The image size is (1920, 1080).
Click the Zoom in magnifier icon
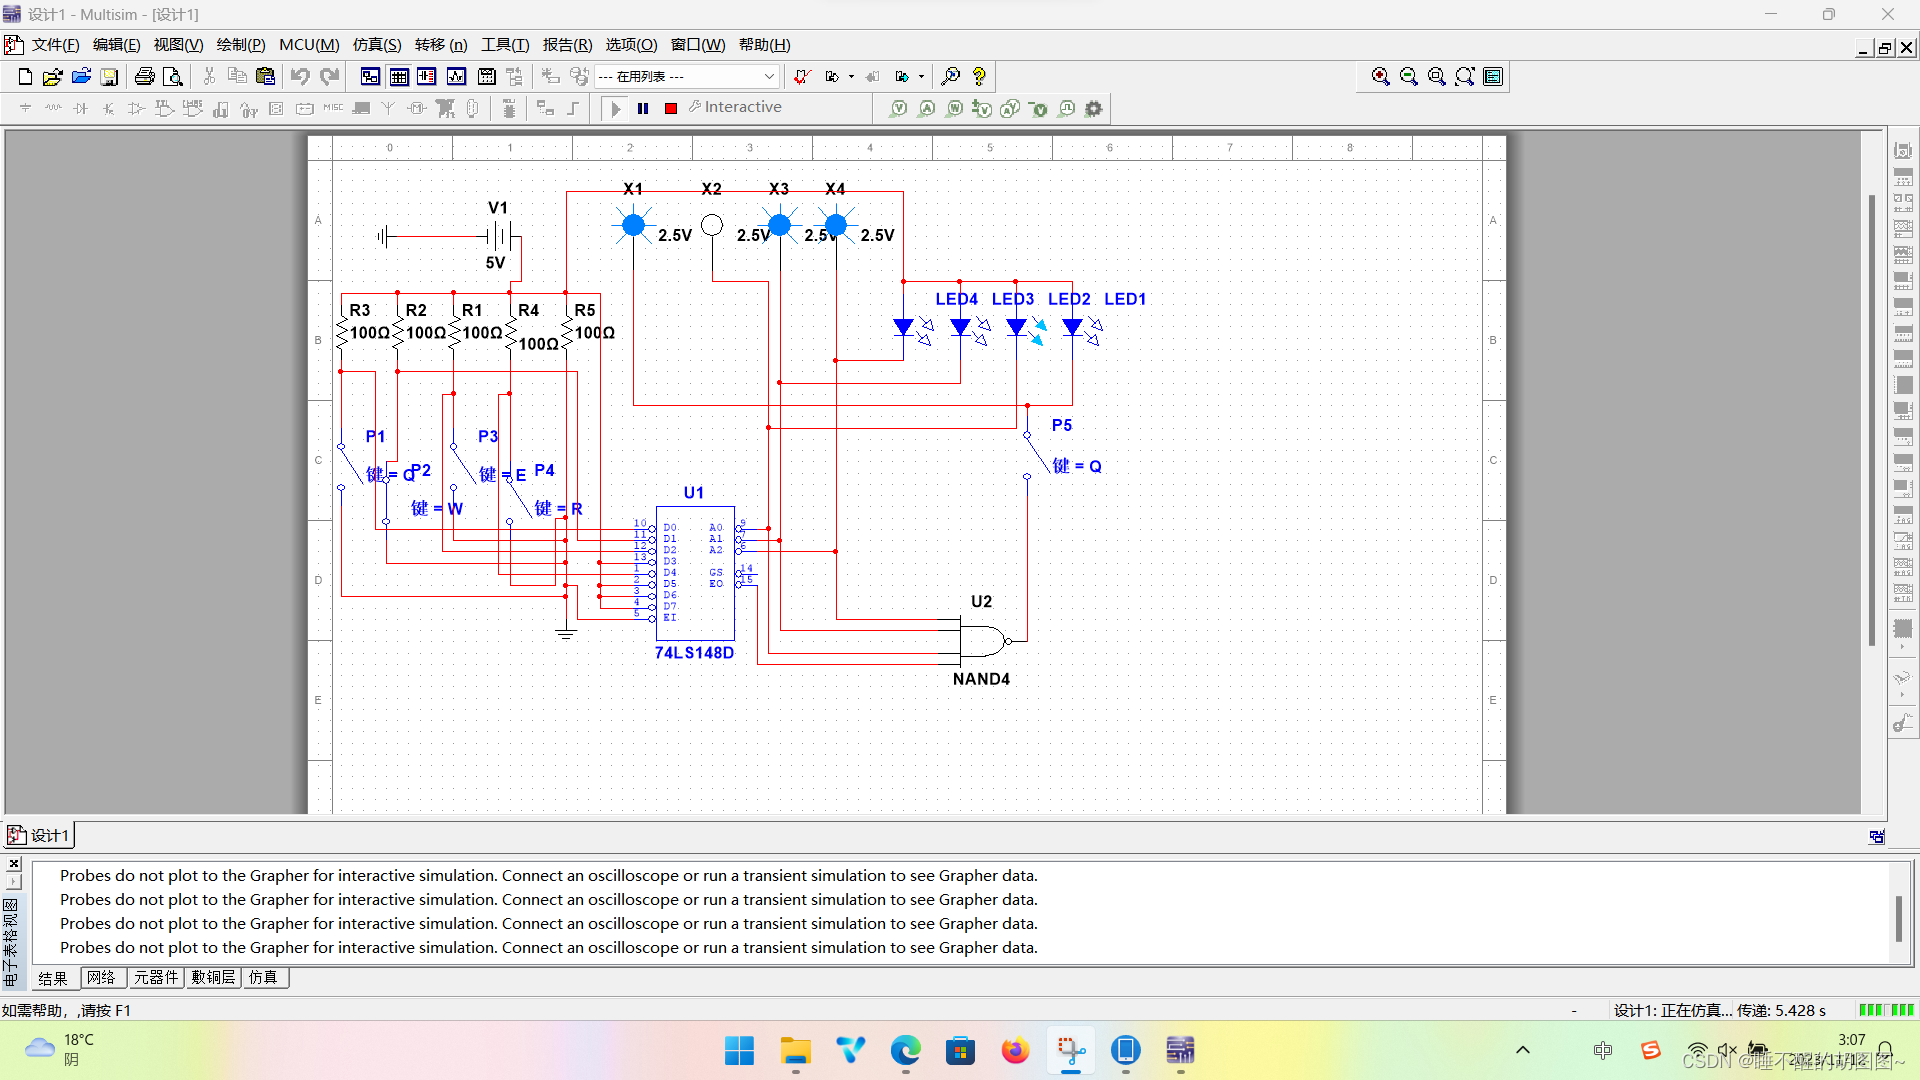(x=1380, y=77)
